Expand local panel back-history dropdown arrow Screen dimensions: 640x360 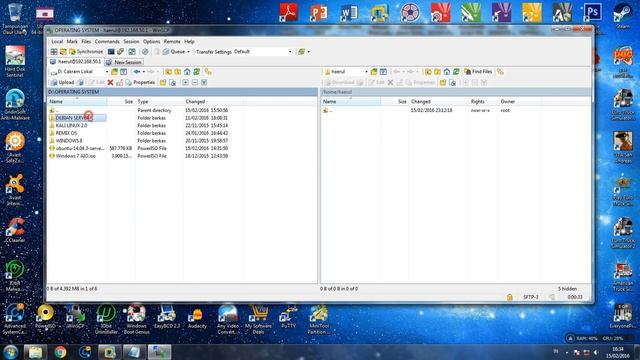pyautogui.click(x=144, y=72)
